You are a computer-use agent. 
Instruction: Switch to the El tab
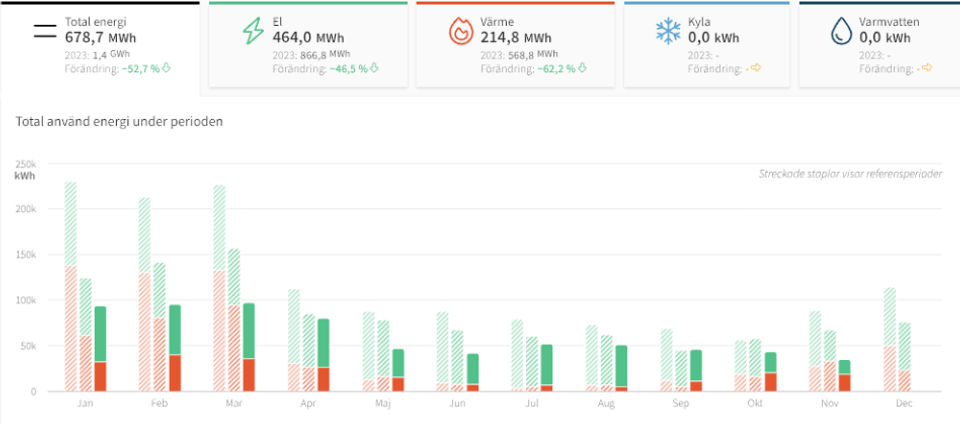308,46
